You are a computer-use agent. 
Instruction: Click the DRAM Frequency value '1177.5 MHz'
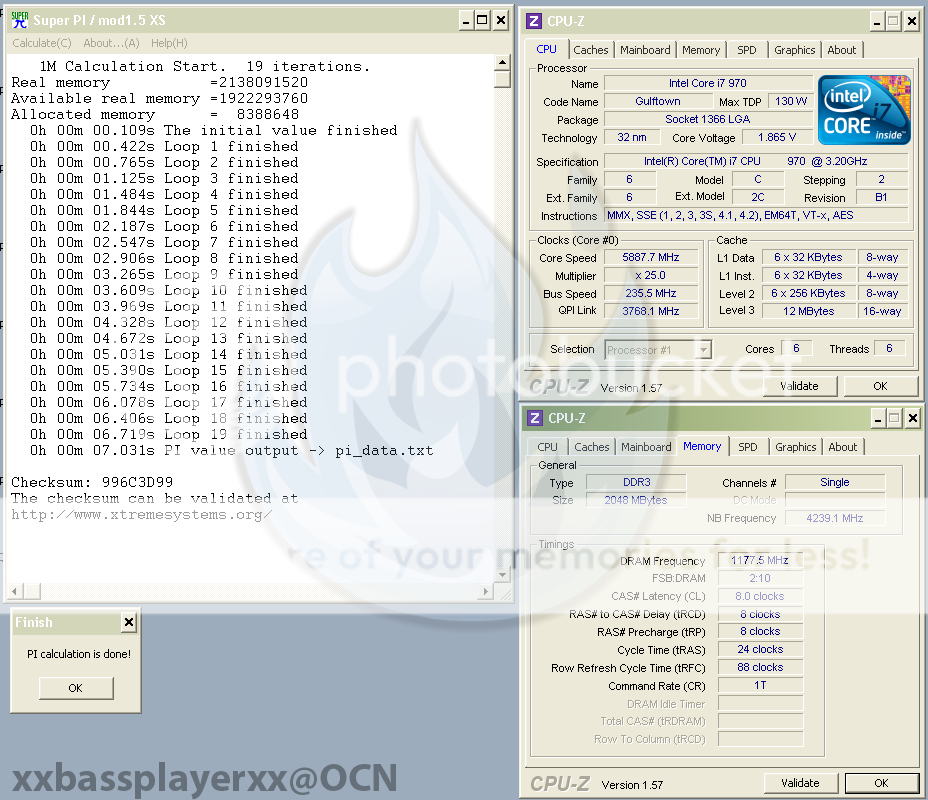tap(760, 560)
